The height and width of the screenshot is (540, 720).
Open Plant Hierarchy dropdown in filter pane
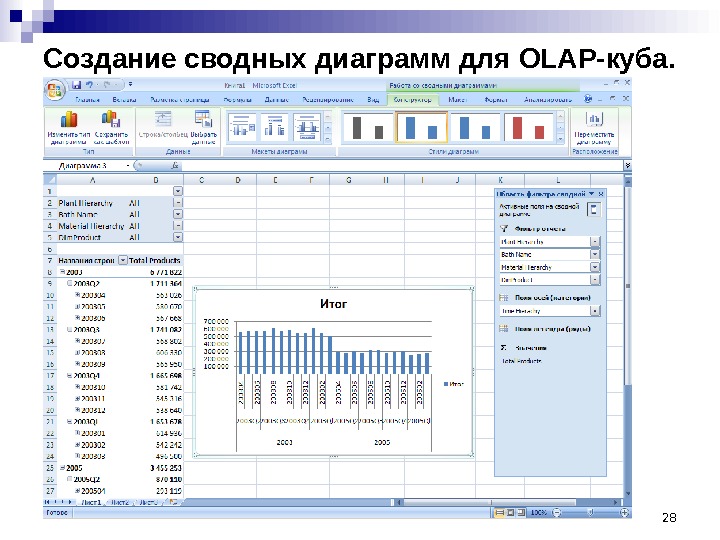(595, 241)
